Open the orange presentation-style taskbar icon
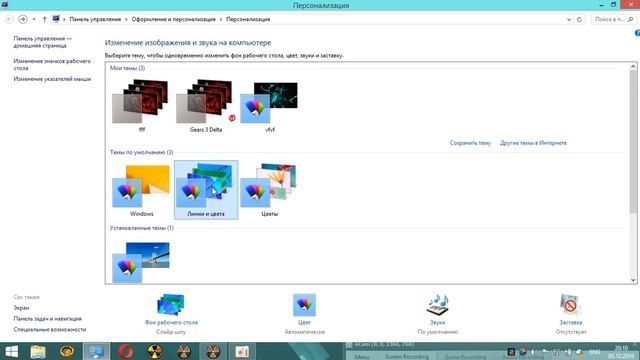The width and height of the screenshot is (640, 360). [242, 351]
